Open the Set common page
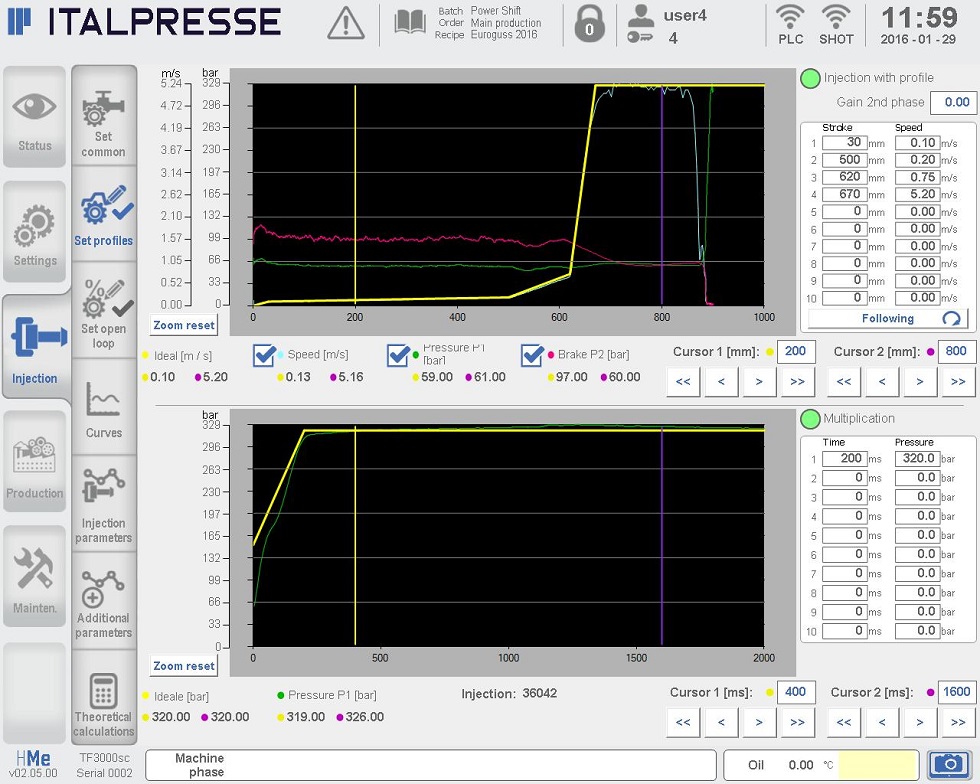Image resolution: width=980 pixels, height=784 pixels. pos(104,116)
